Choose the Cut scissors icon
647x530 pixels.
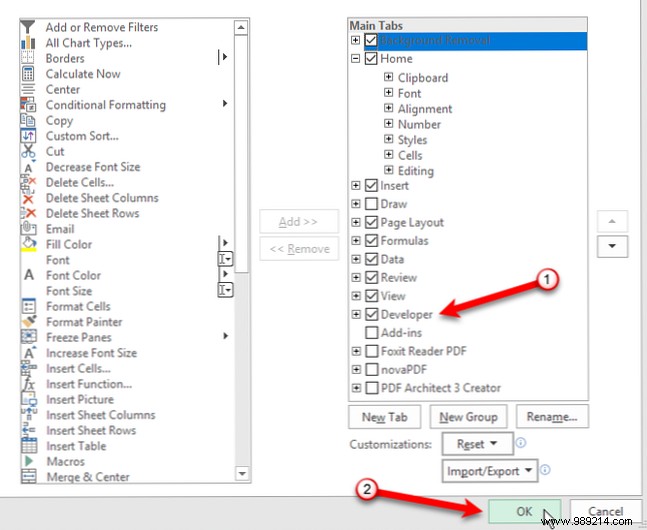point(28,151)
